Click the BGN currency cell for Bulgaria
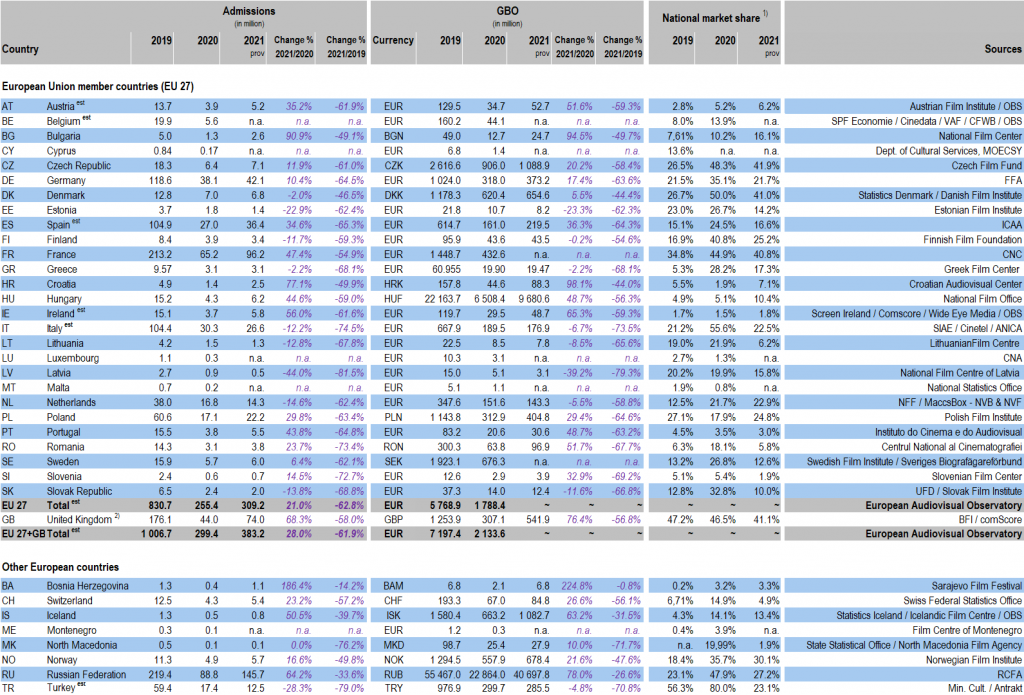1024x695 pixels. (x=386, y=133)
